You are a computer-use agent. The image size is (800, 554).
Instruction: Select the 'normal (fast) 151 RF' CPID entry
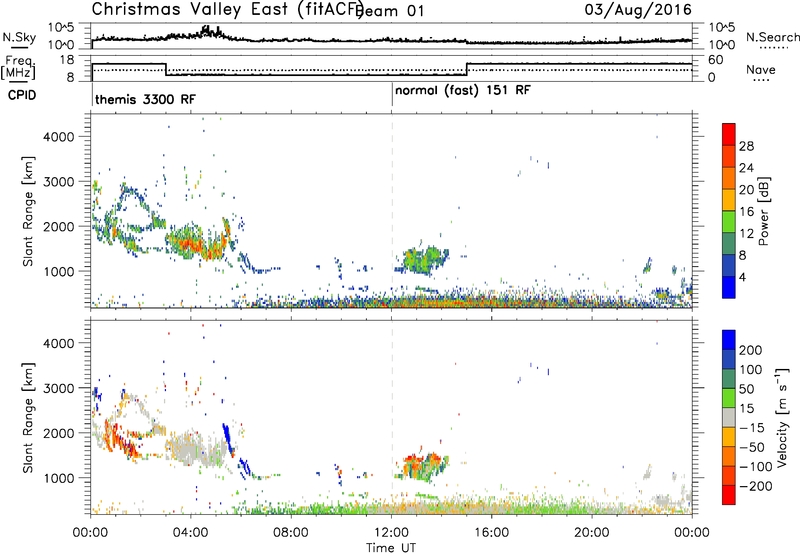(x=463, y=90)
